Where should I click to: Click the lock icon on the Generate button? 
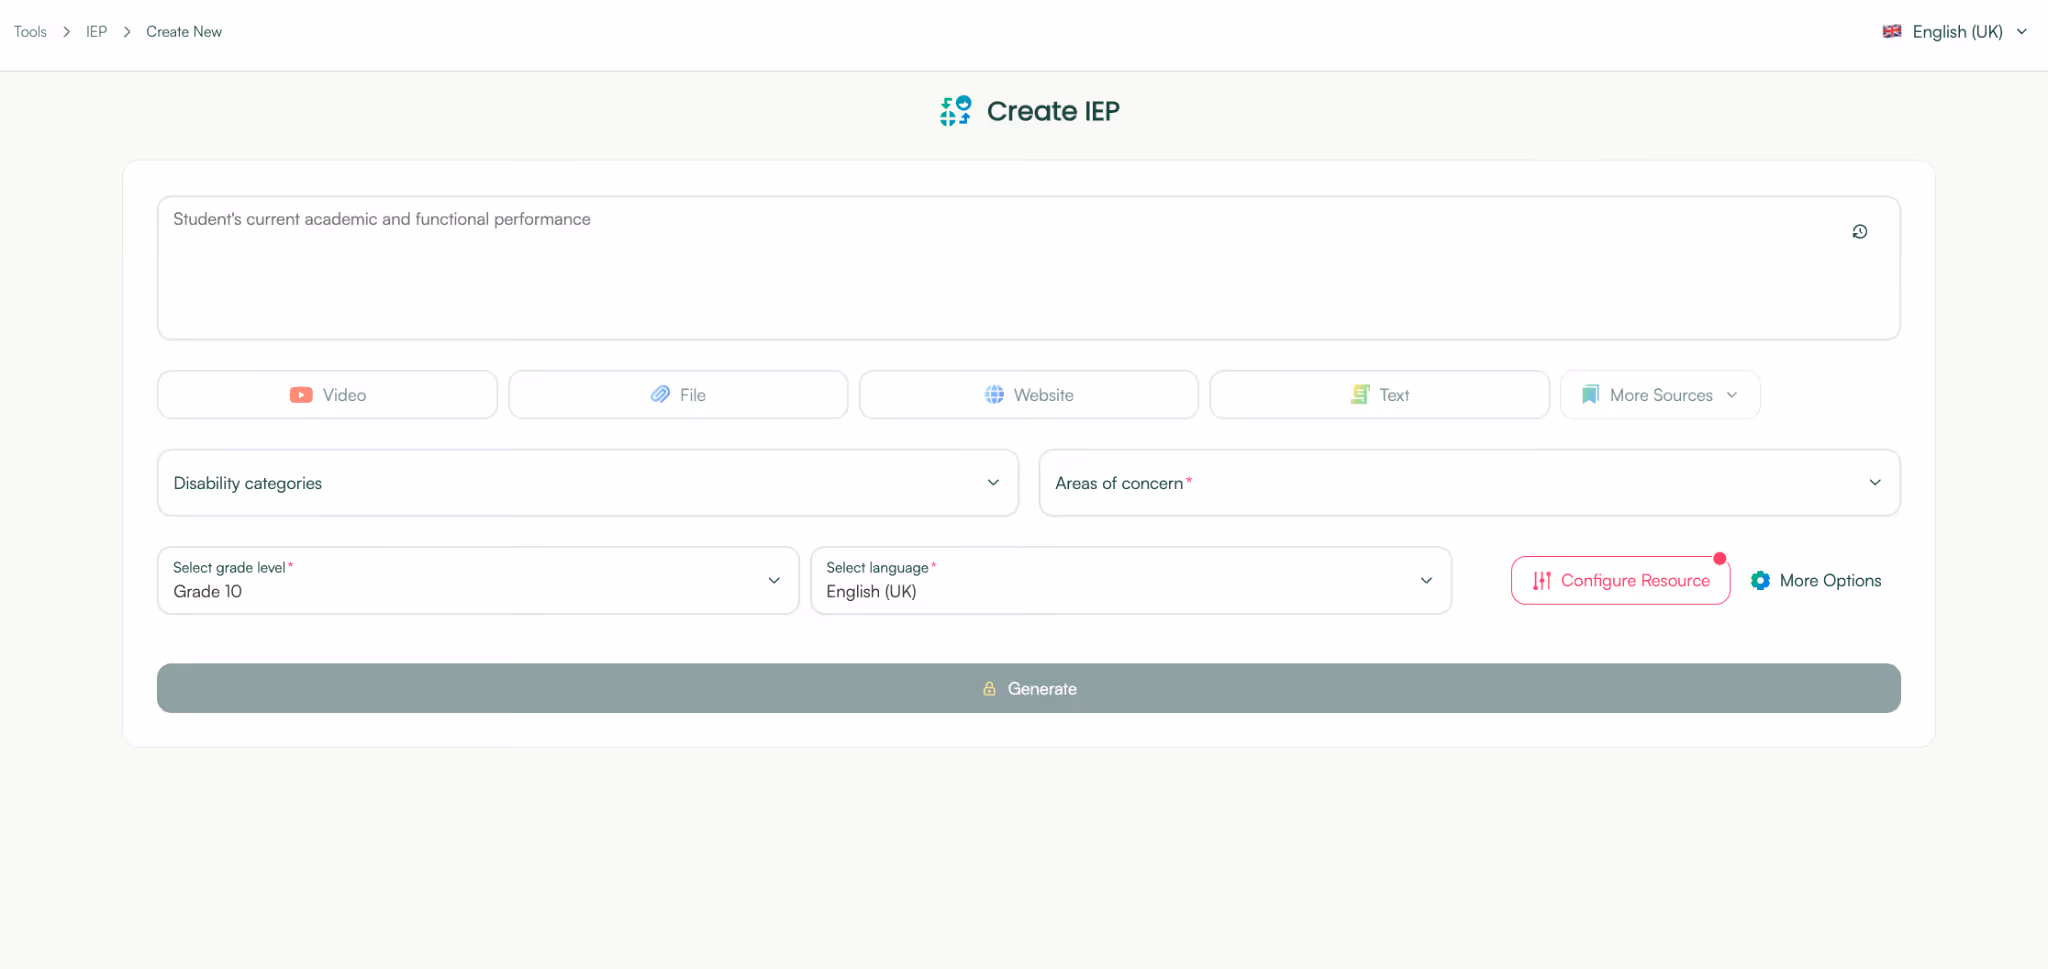989,688
